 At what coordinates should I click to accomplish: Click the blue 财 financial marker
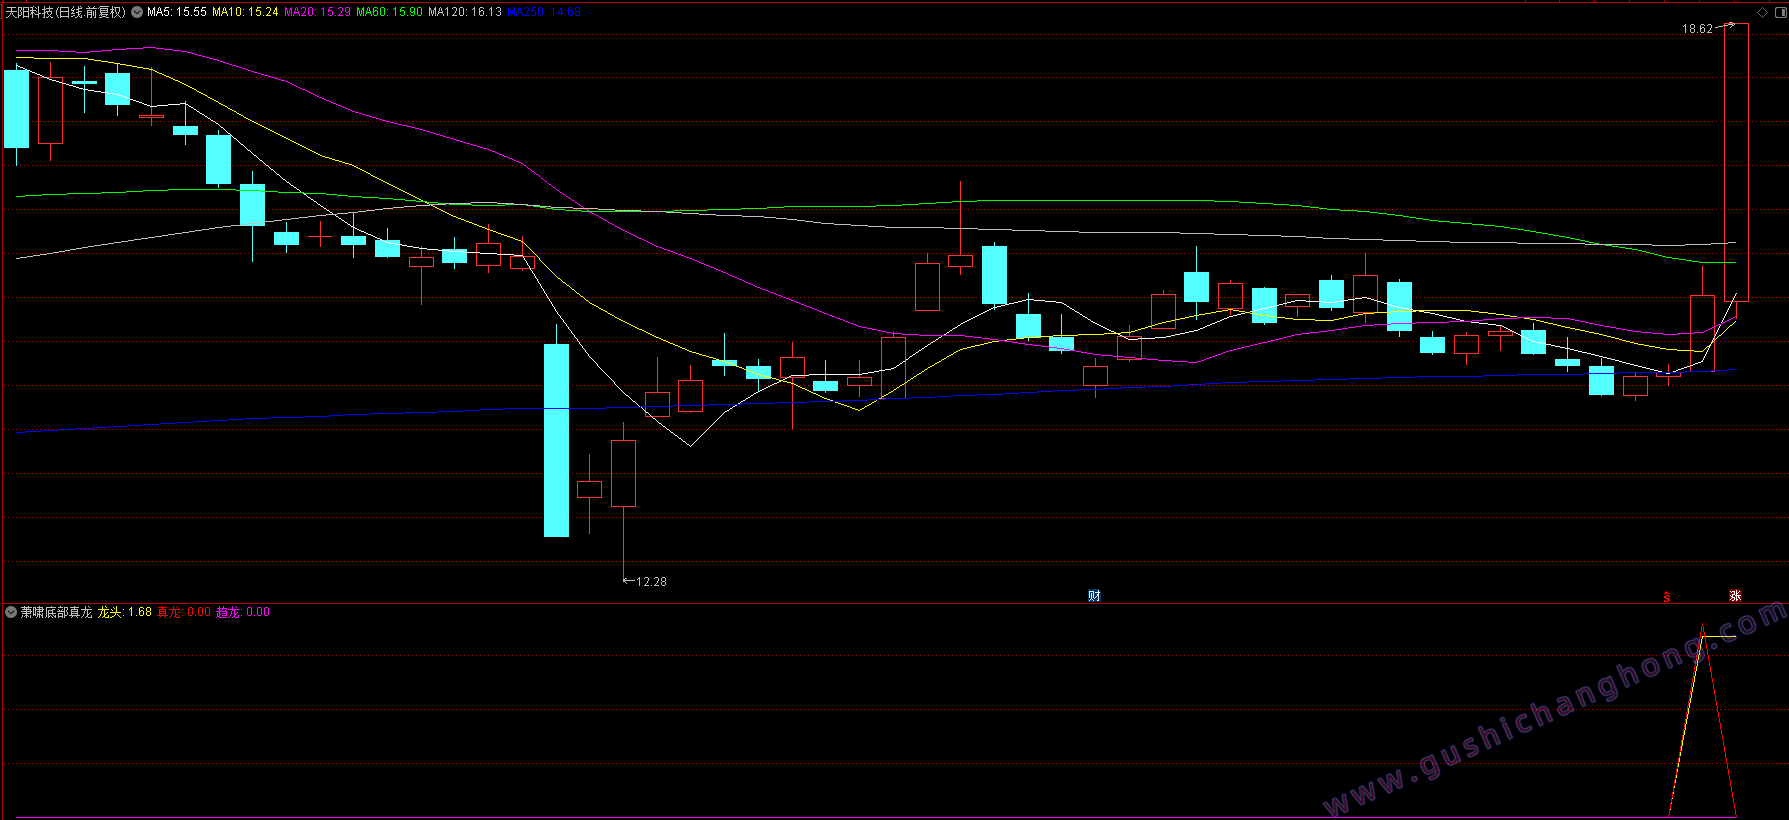(1094, 596)
